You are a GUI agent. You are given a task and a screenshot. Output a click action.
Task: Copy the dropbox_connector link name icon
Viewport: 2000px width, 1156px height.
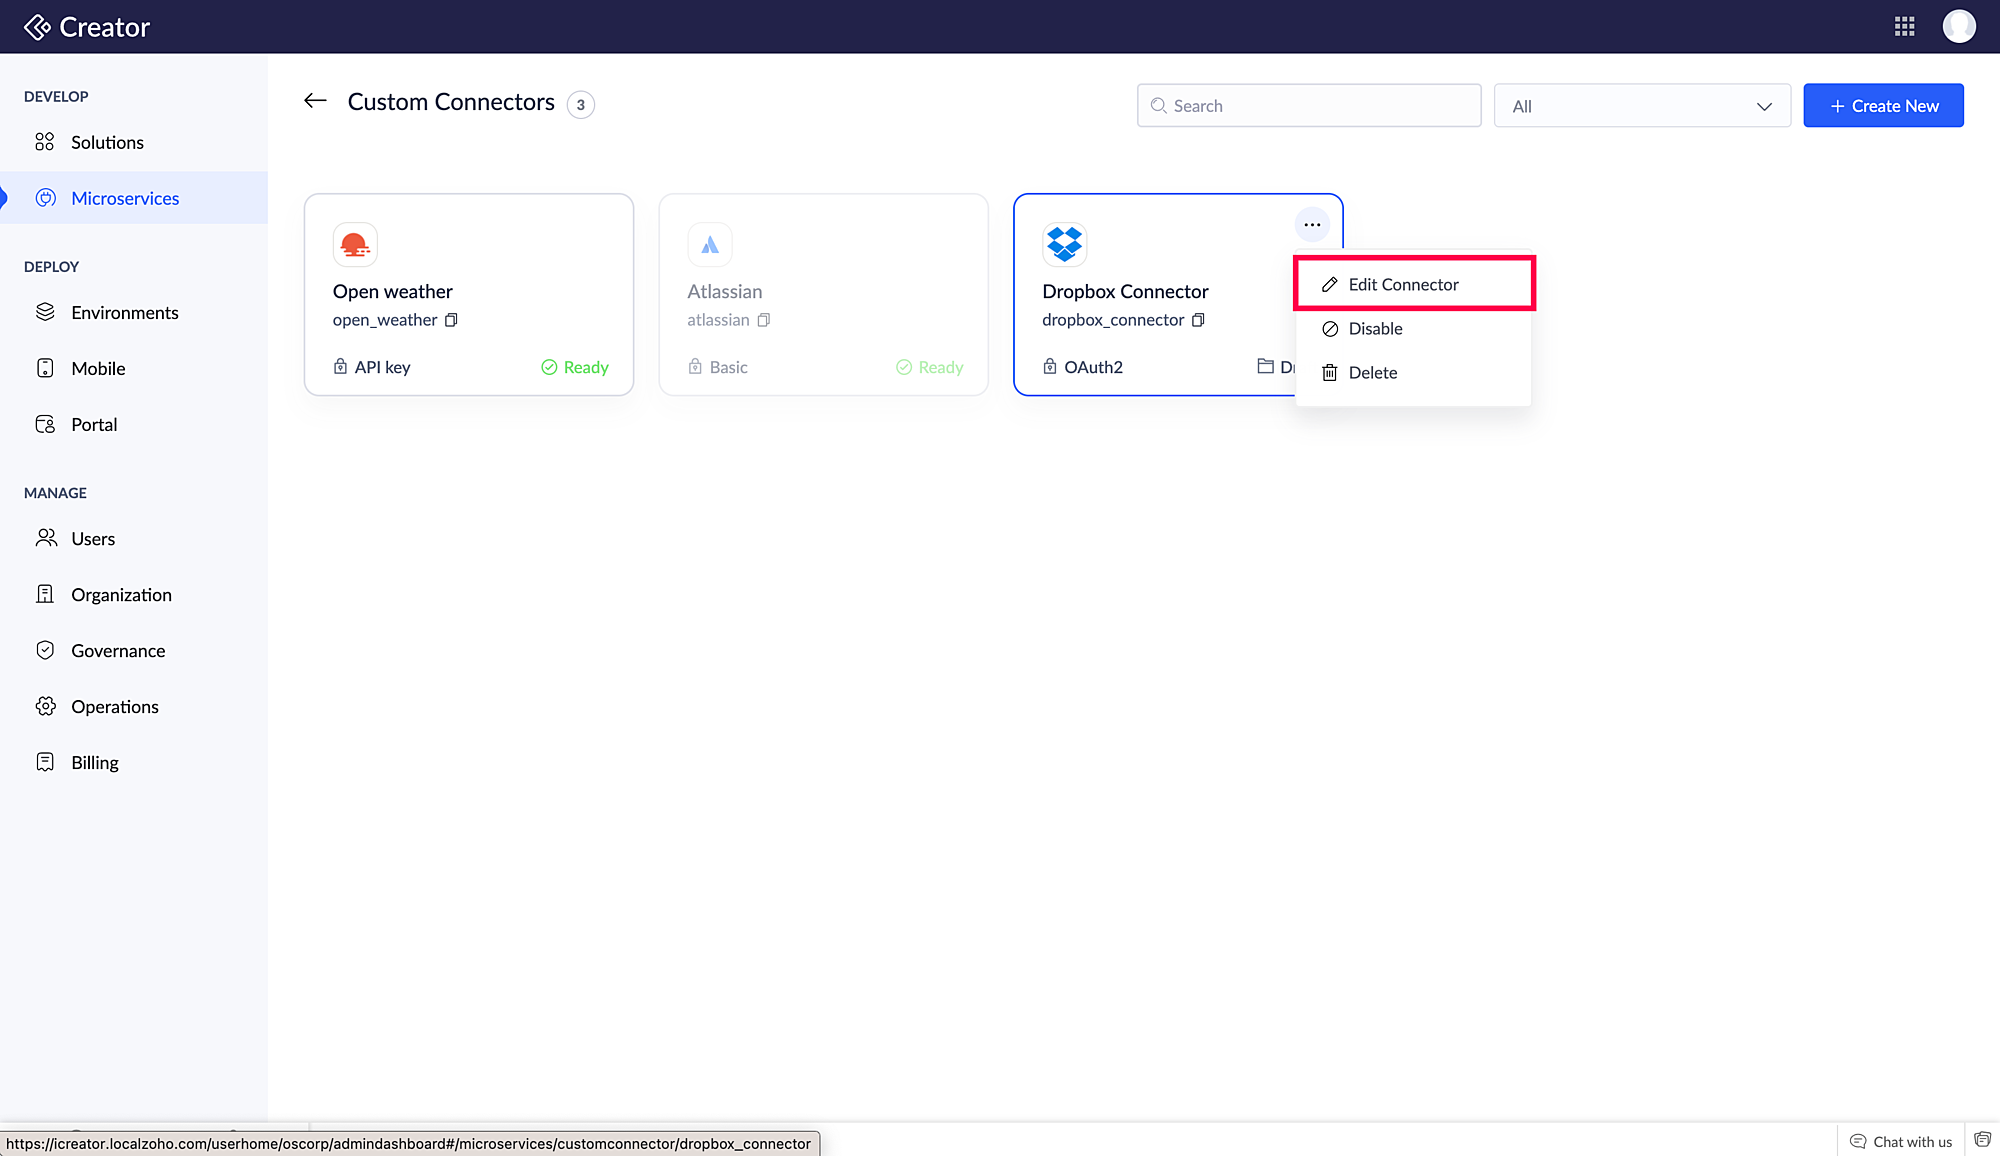tap(1198, 320)
